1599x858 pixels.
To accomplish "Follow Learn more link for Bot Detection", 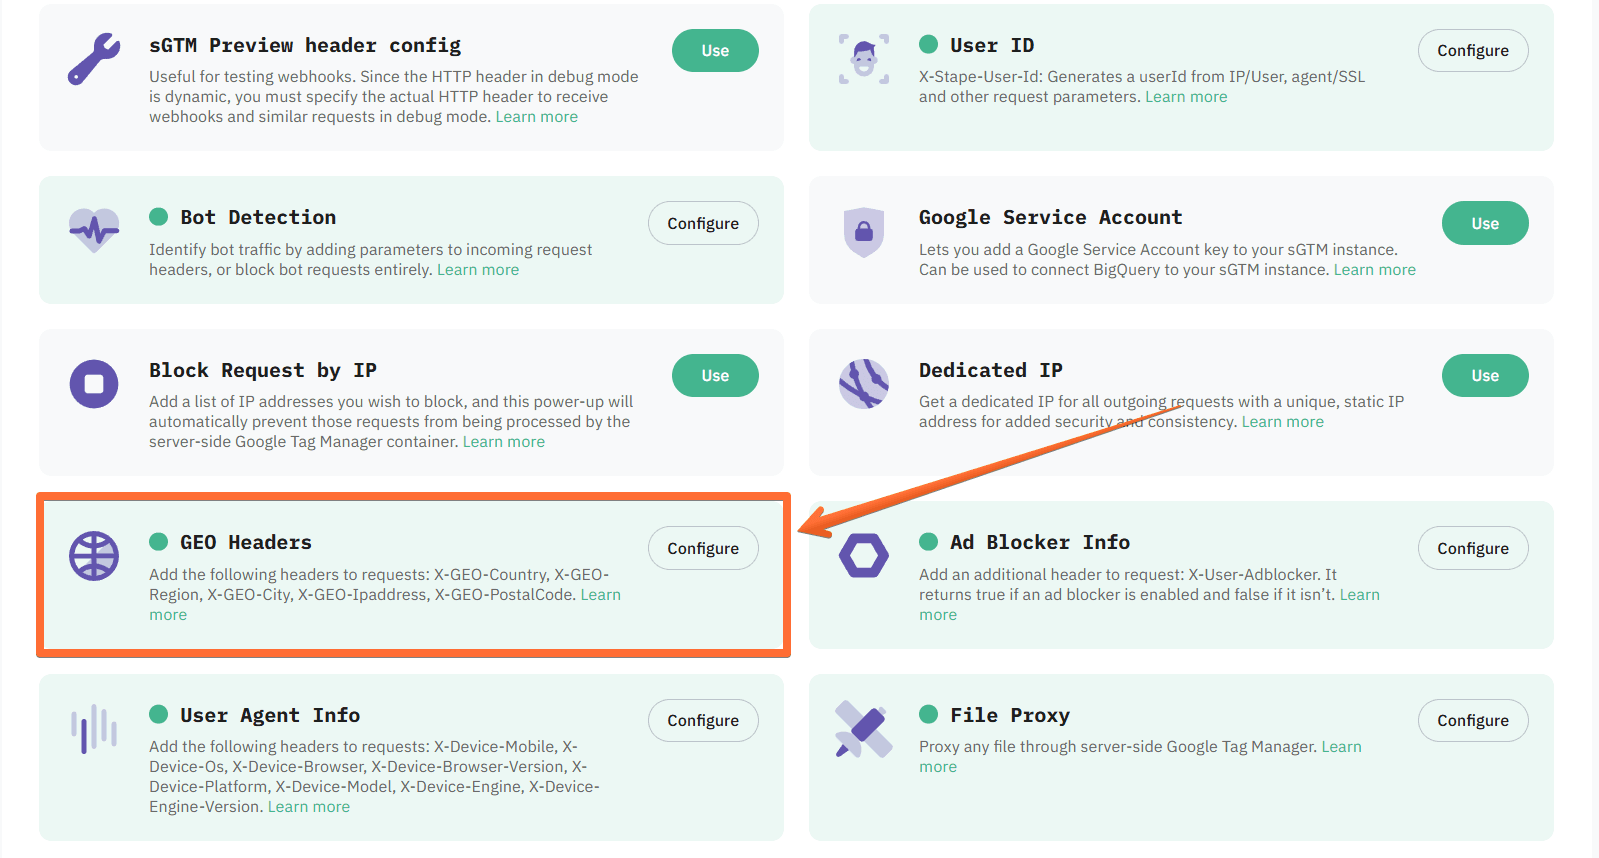I will tap(478, 270).
